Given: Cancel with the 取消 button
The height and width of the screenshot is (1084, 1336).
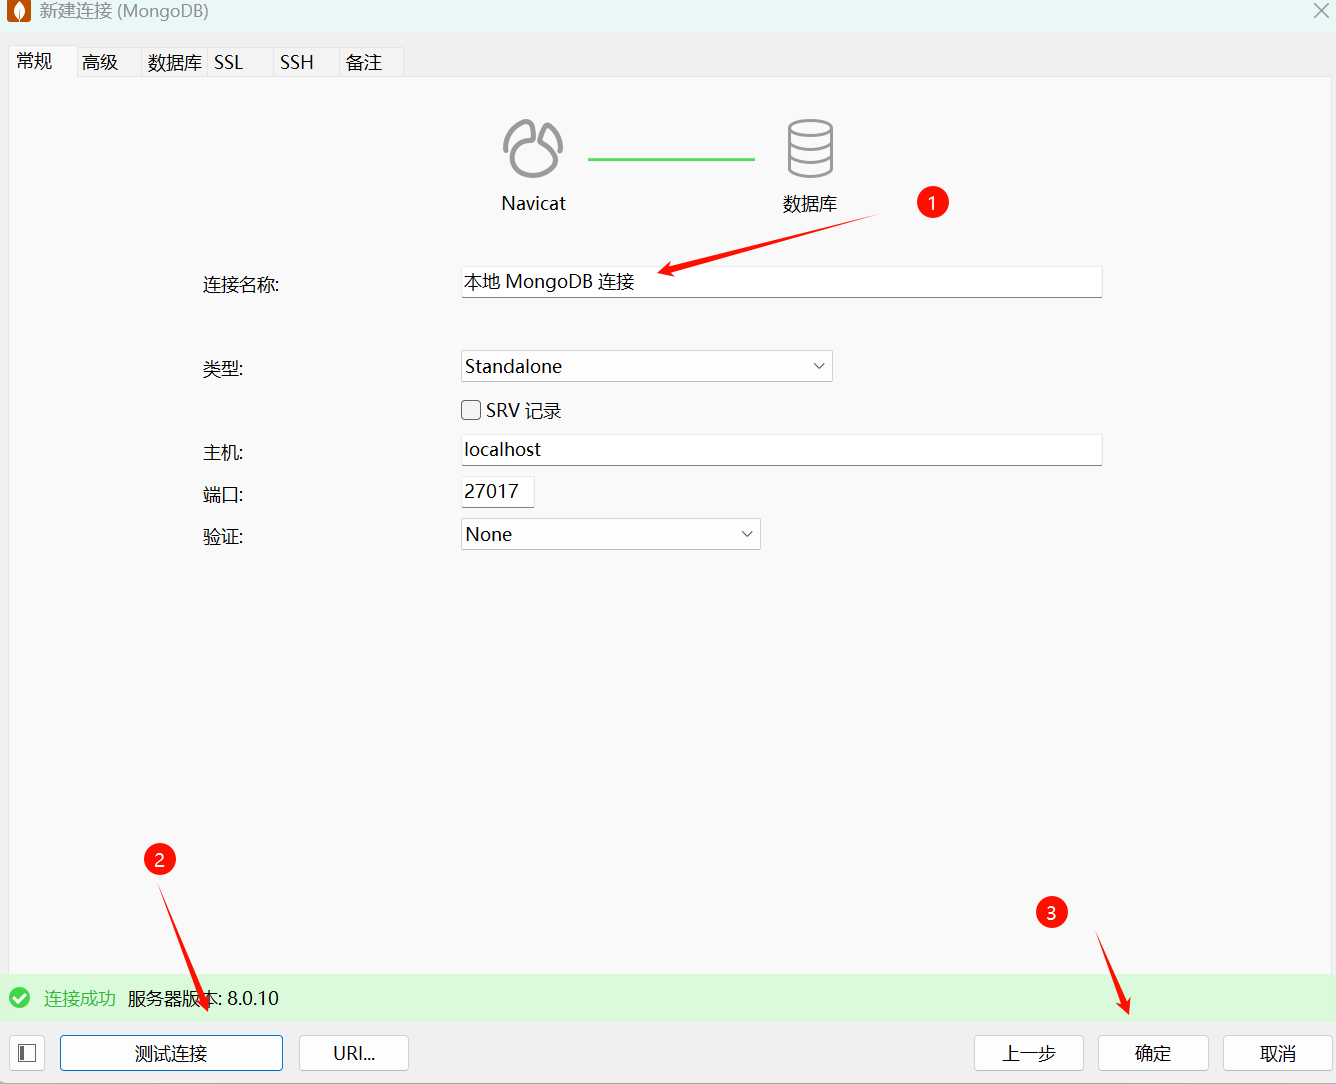Looking at the screenshot, I should pyautogui.click(x=1278, y=1053).
